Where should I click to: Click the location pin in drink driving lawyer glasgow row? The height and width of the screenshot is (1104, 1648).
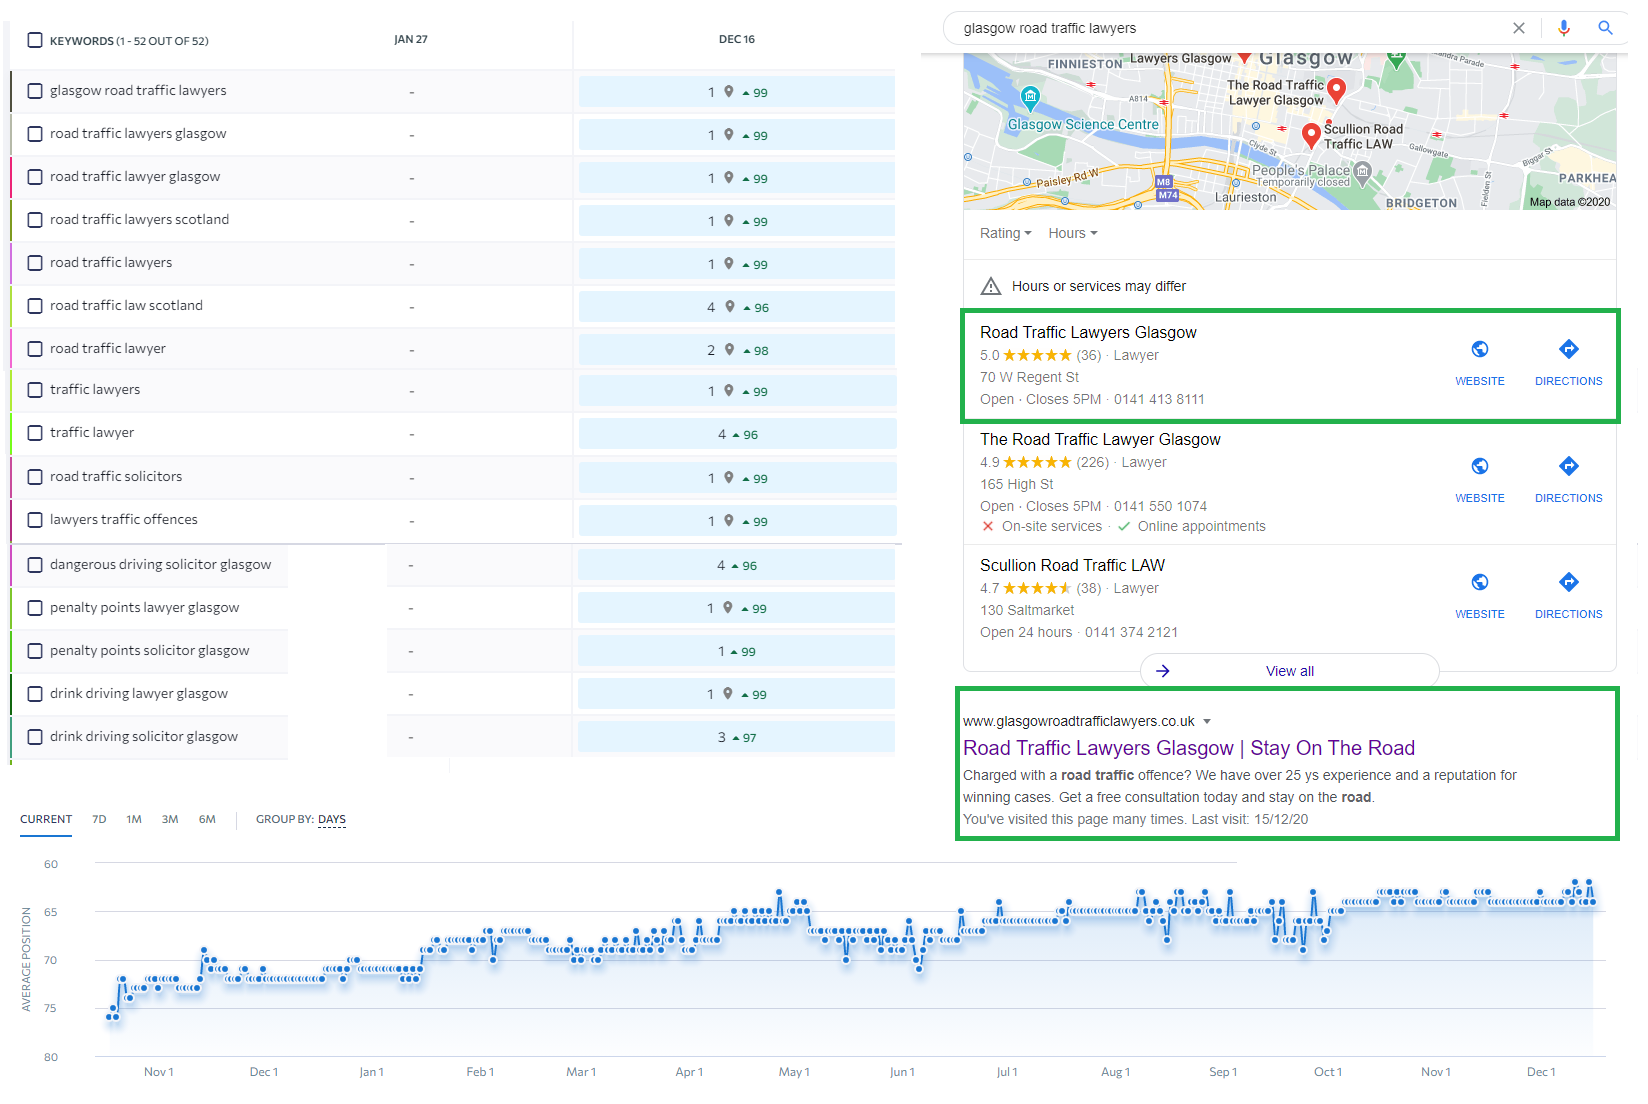pyautogui.click(x=728, y=694)
